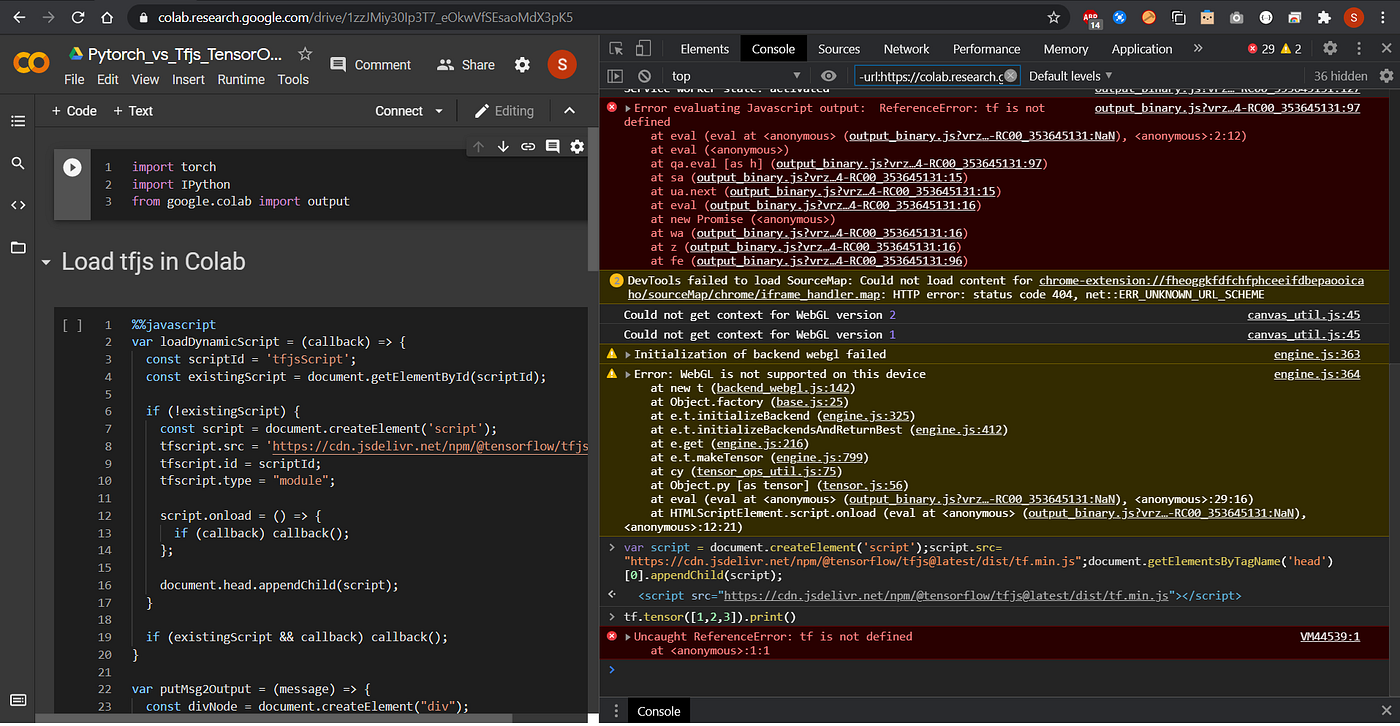Expand the Connect dropdown arrow
The height and width of the screenshot is (726, 1400).
437,111
